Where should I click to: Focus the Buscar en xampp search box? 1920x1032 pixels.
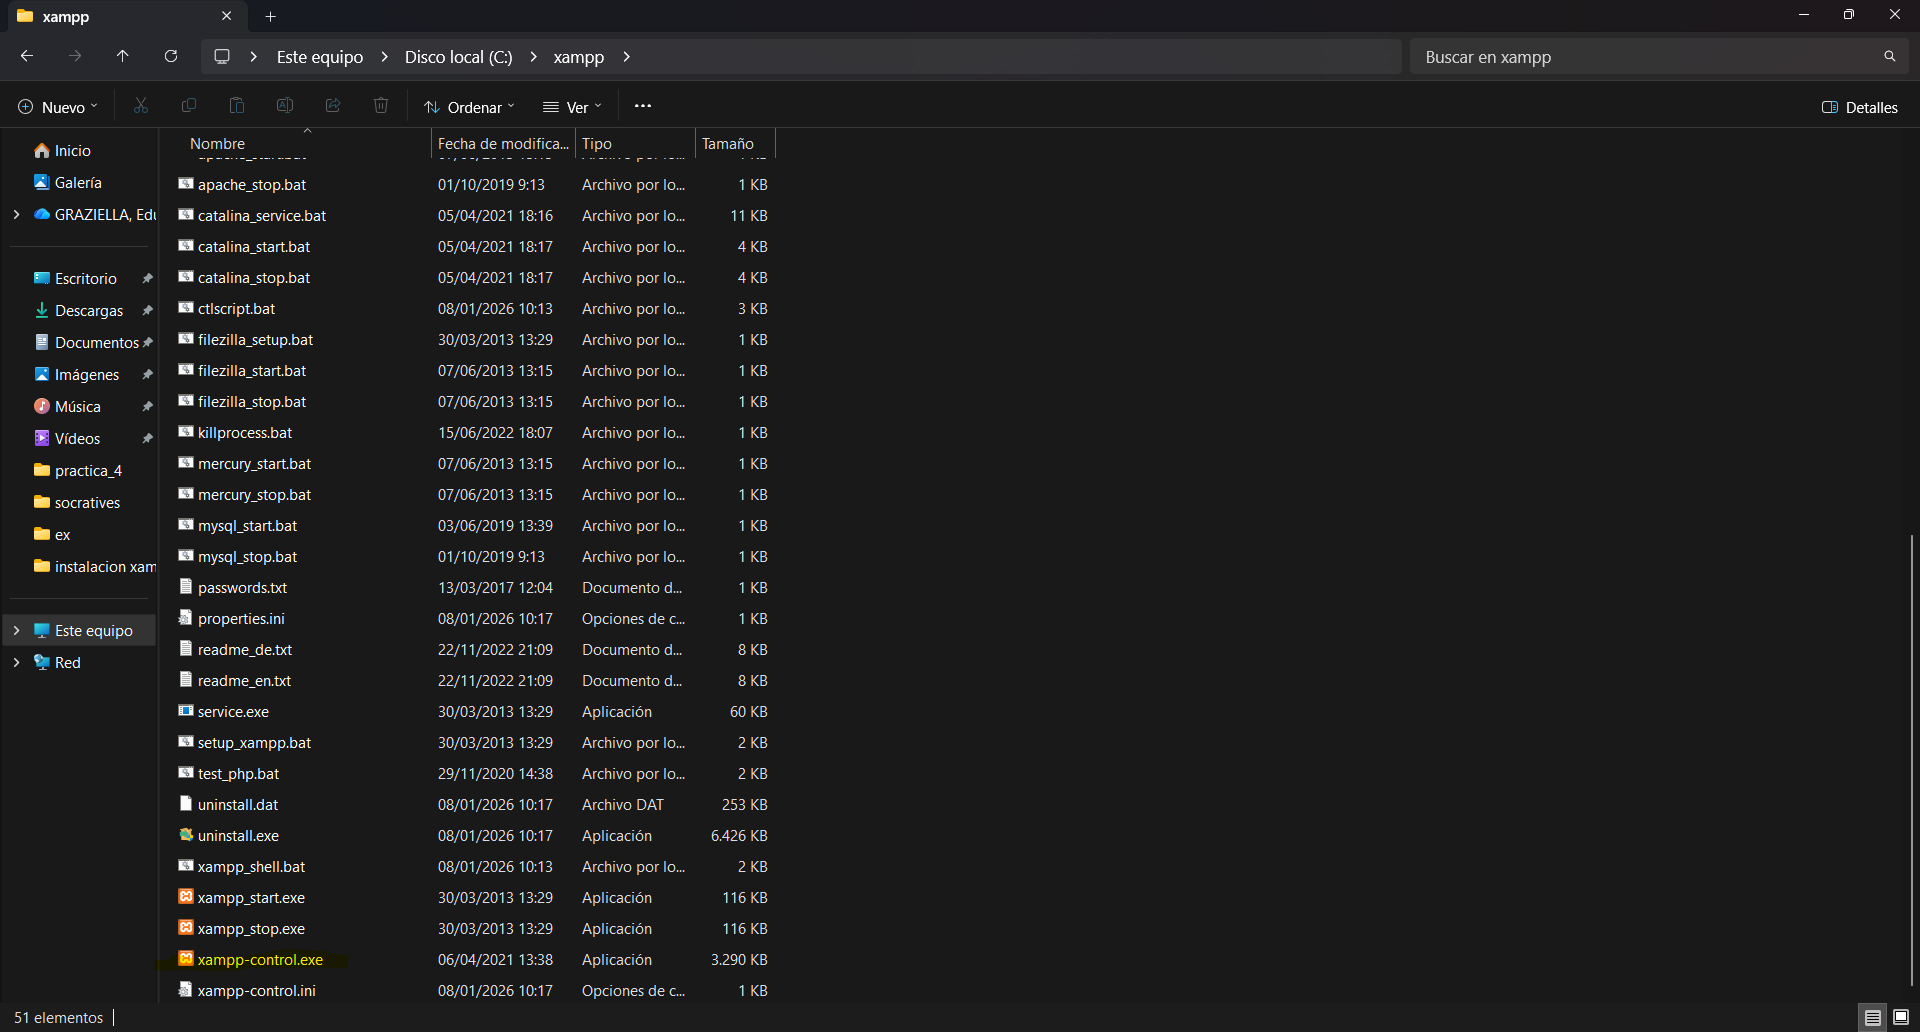click(1648, 57)
